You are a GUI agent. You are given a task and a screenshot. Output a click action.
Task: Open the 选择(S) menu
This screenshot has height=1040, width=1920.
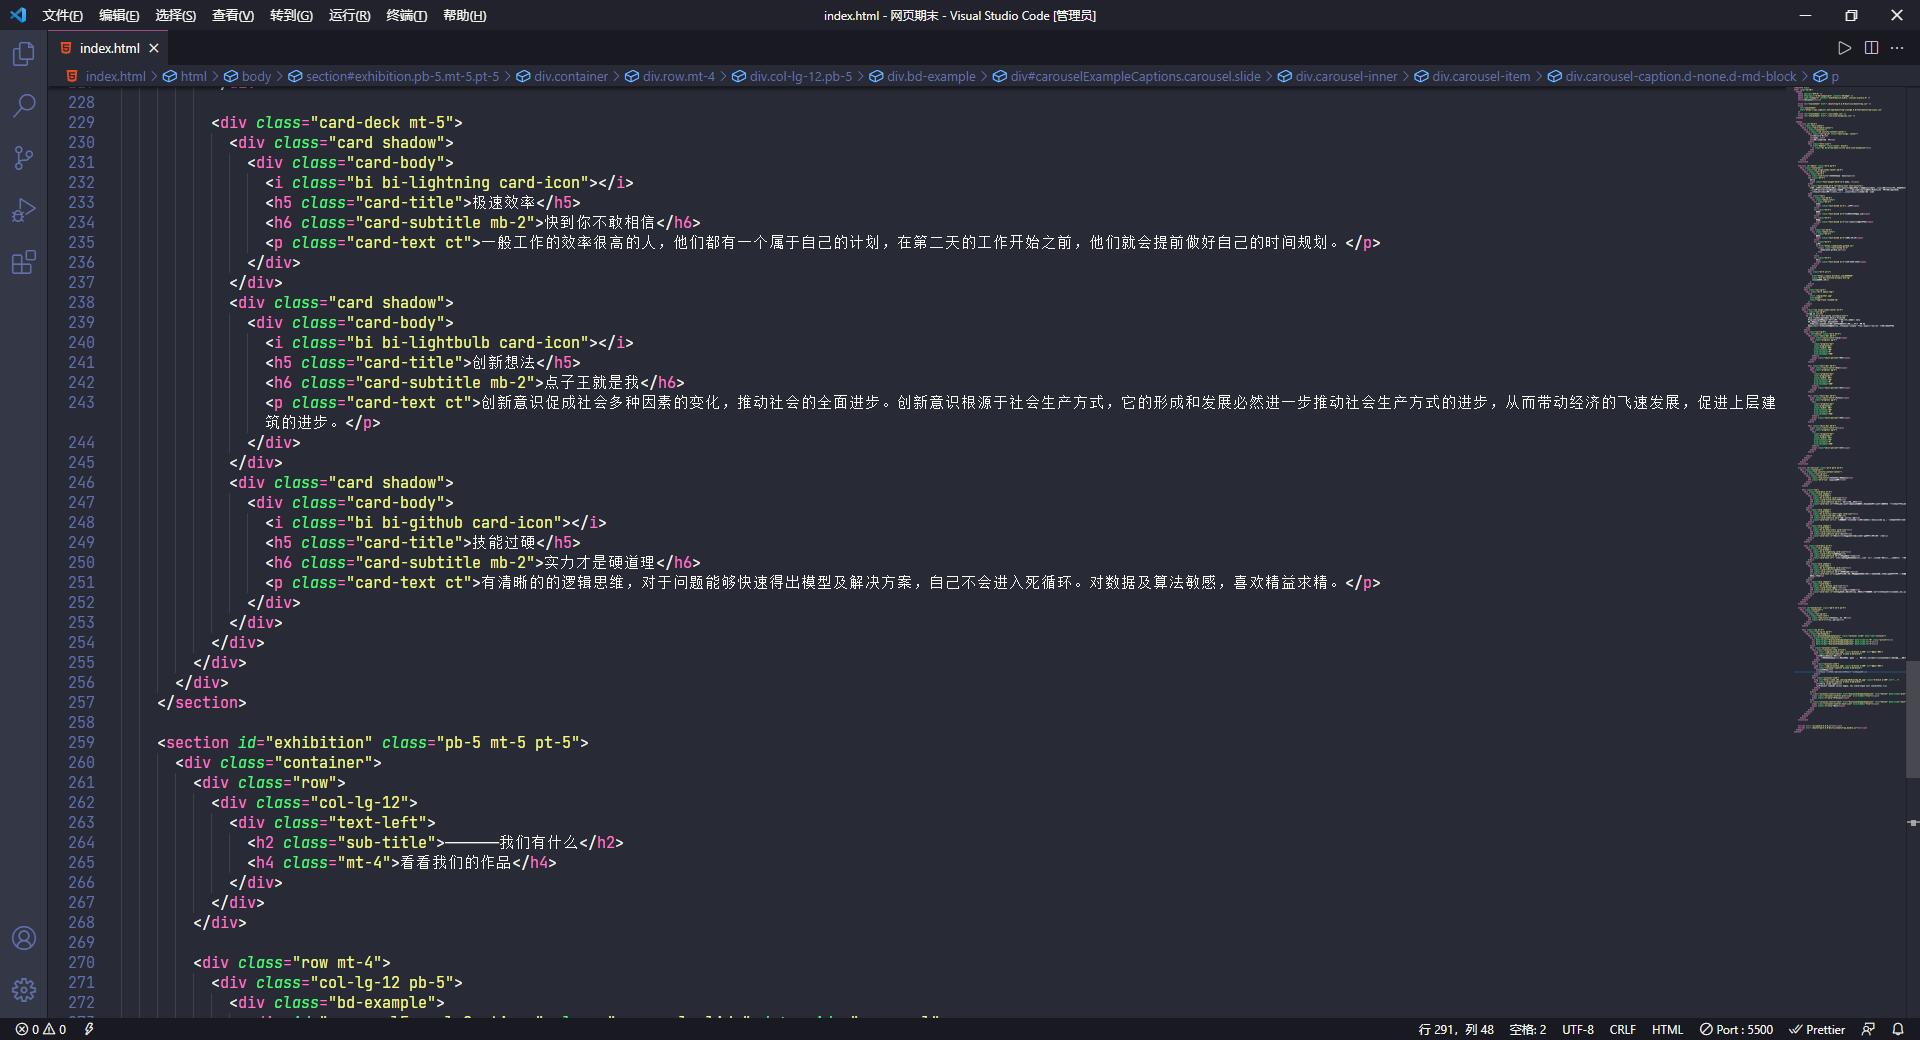(x=175, y=15)
